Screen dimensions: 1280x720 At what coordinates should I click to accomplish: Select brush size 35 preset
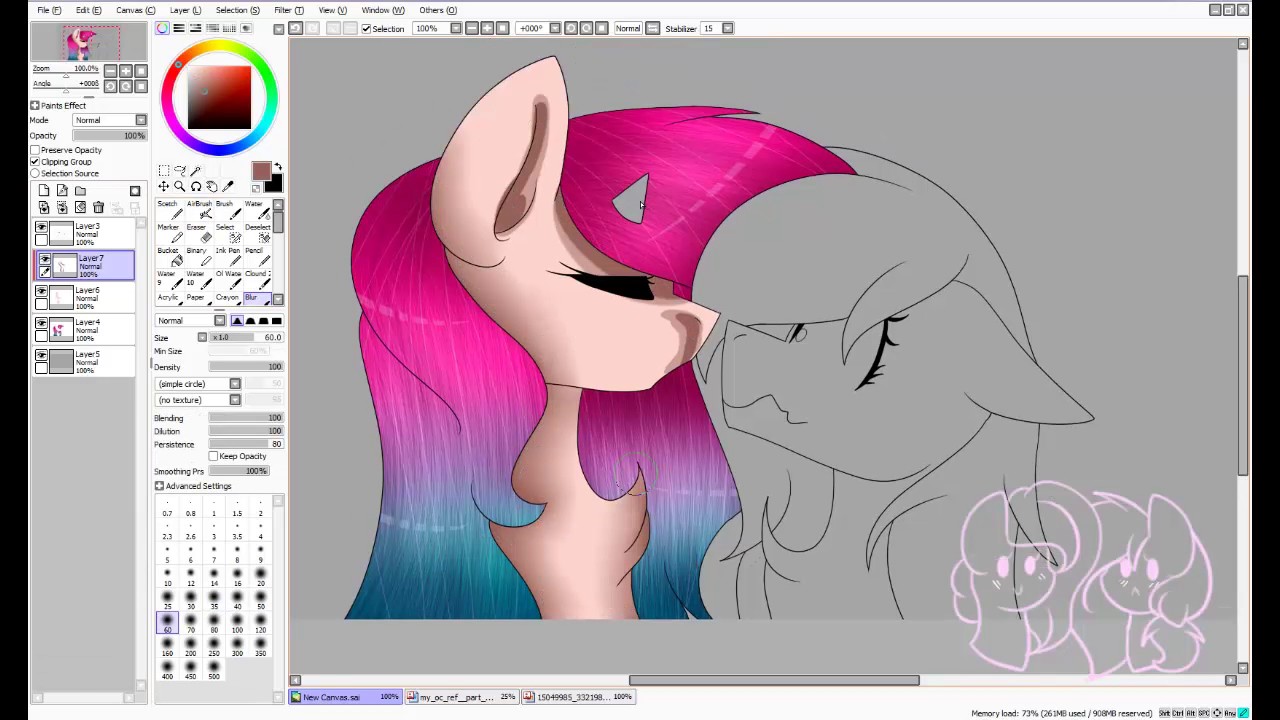[x=214, y=601]
